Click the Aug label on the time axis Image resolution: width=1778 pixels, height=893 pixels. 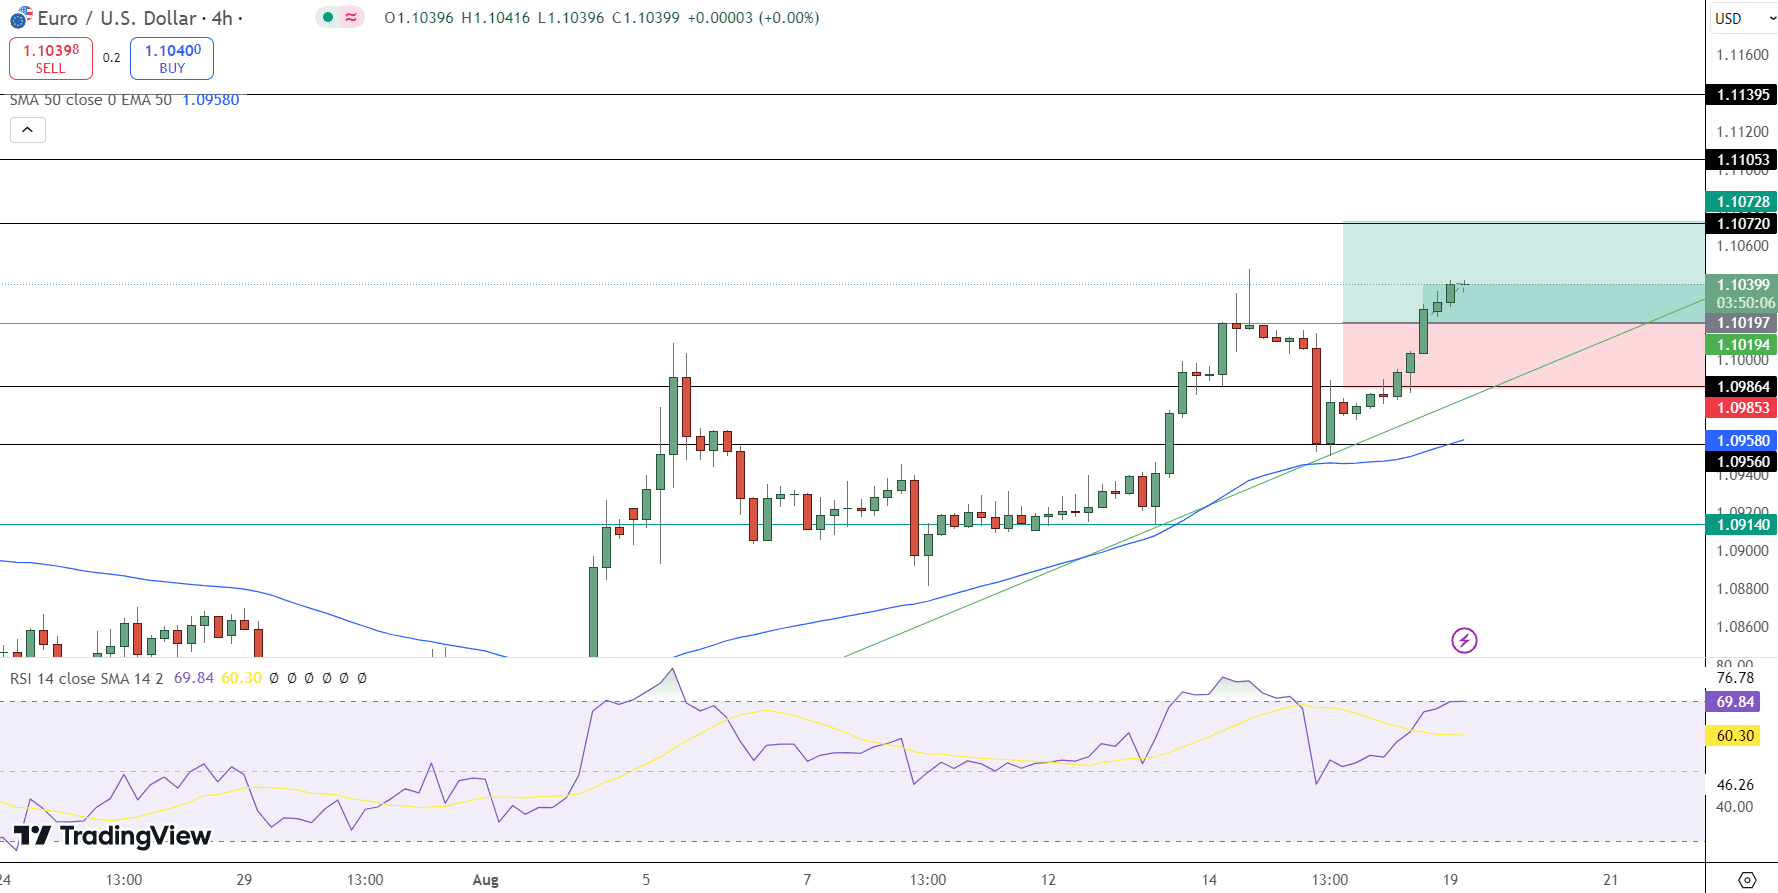[x=485, y=880]
